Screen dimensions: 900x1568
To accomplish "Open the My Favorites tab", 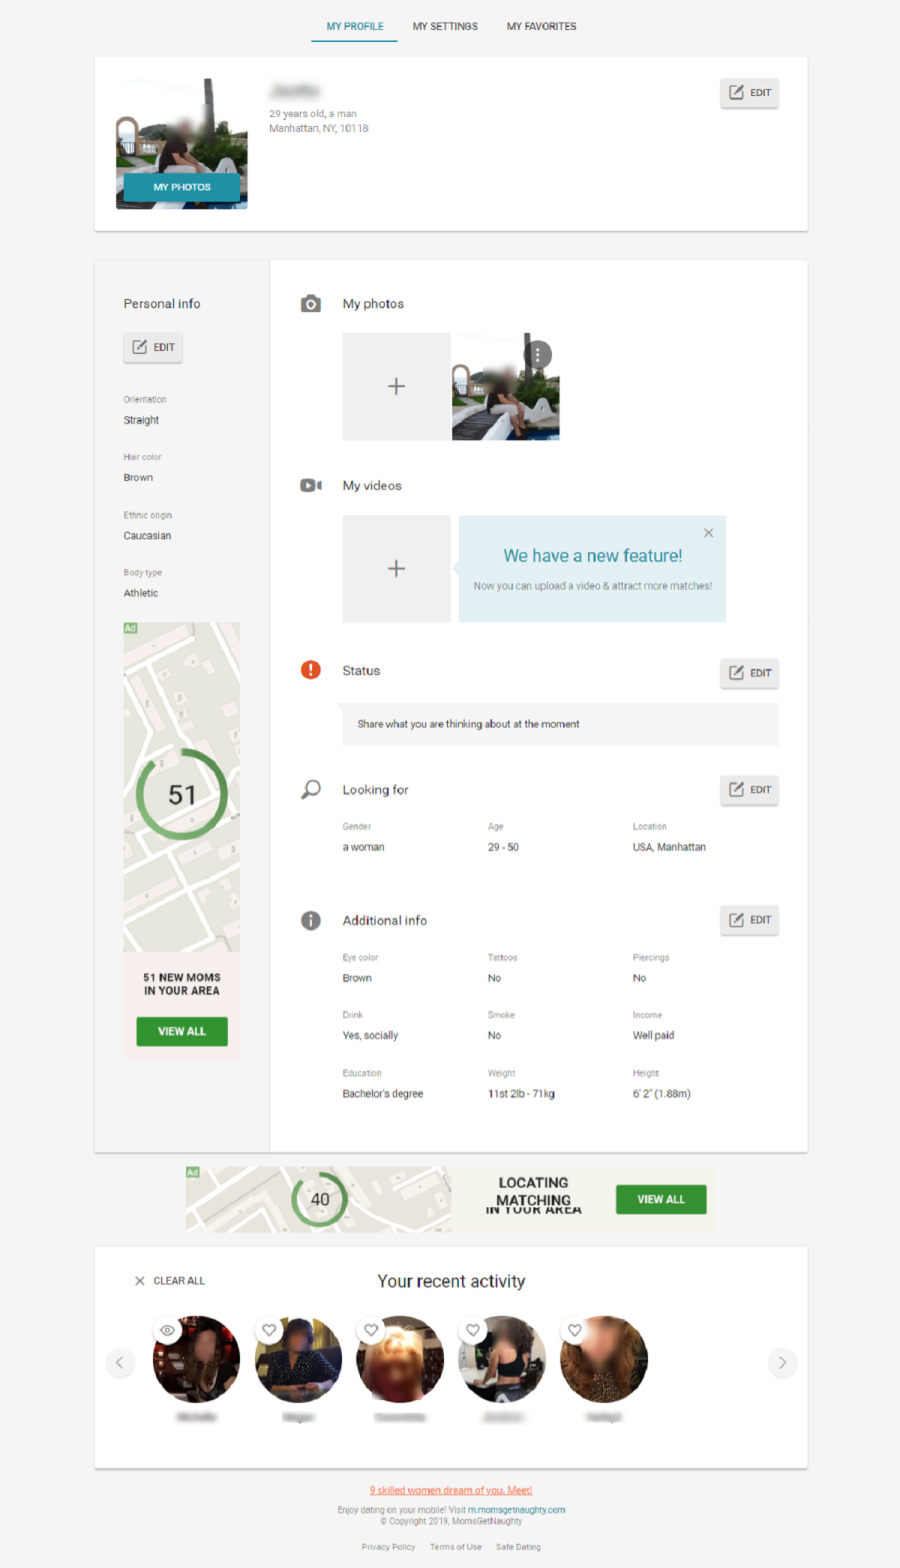I will pyautogui.click(x=541, y=26).
